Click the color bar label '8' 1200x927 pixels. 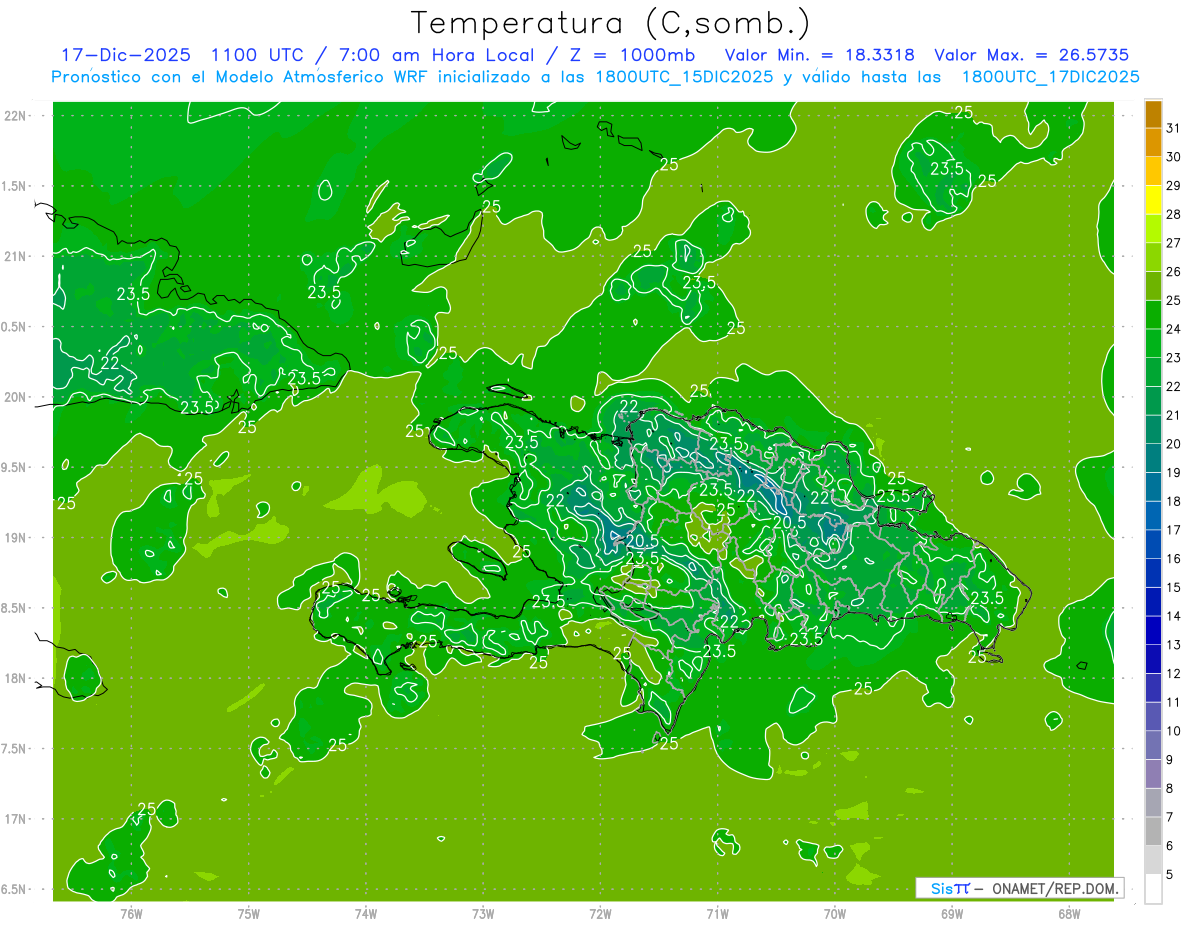tap(1170, 789)
